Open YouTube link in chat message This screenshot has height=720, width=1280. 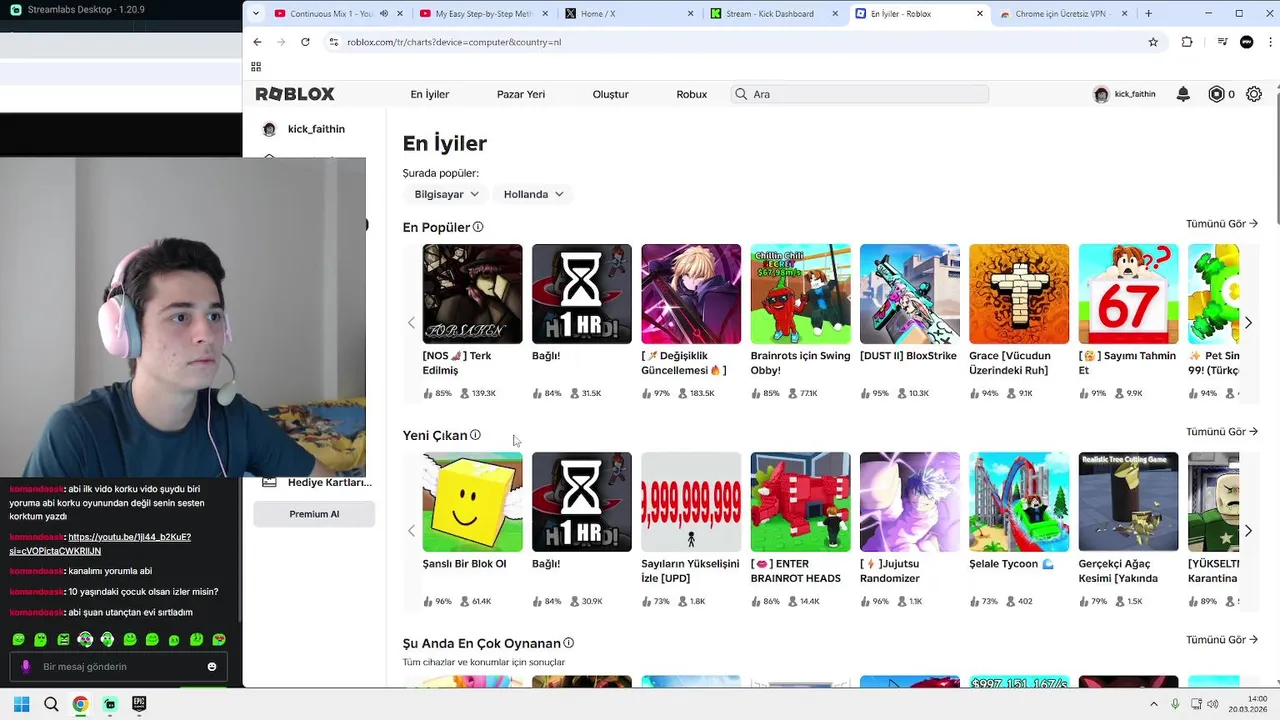tap(100, 544)
